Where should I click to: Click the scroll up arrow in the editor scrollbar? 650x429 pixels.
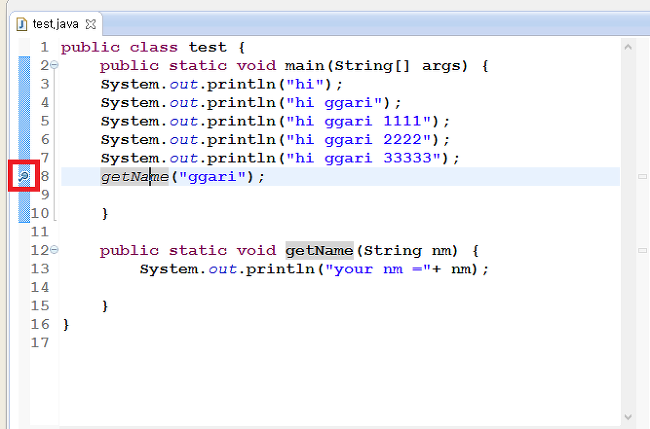coord(628,47)
